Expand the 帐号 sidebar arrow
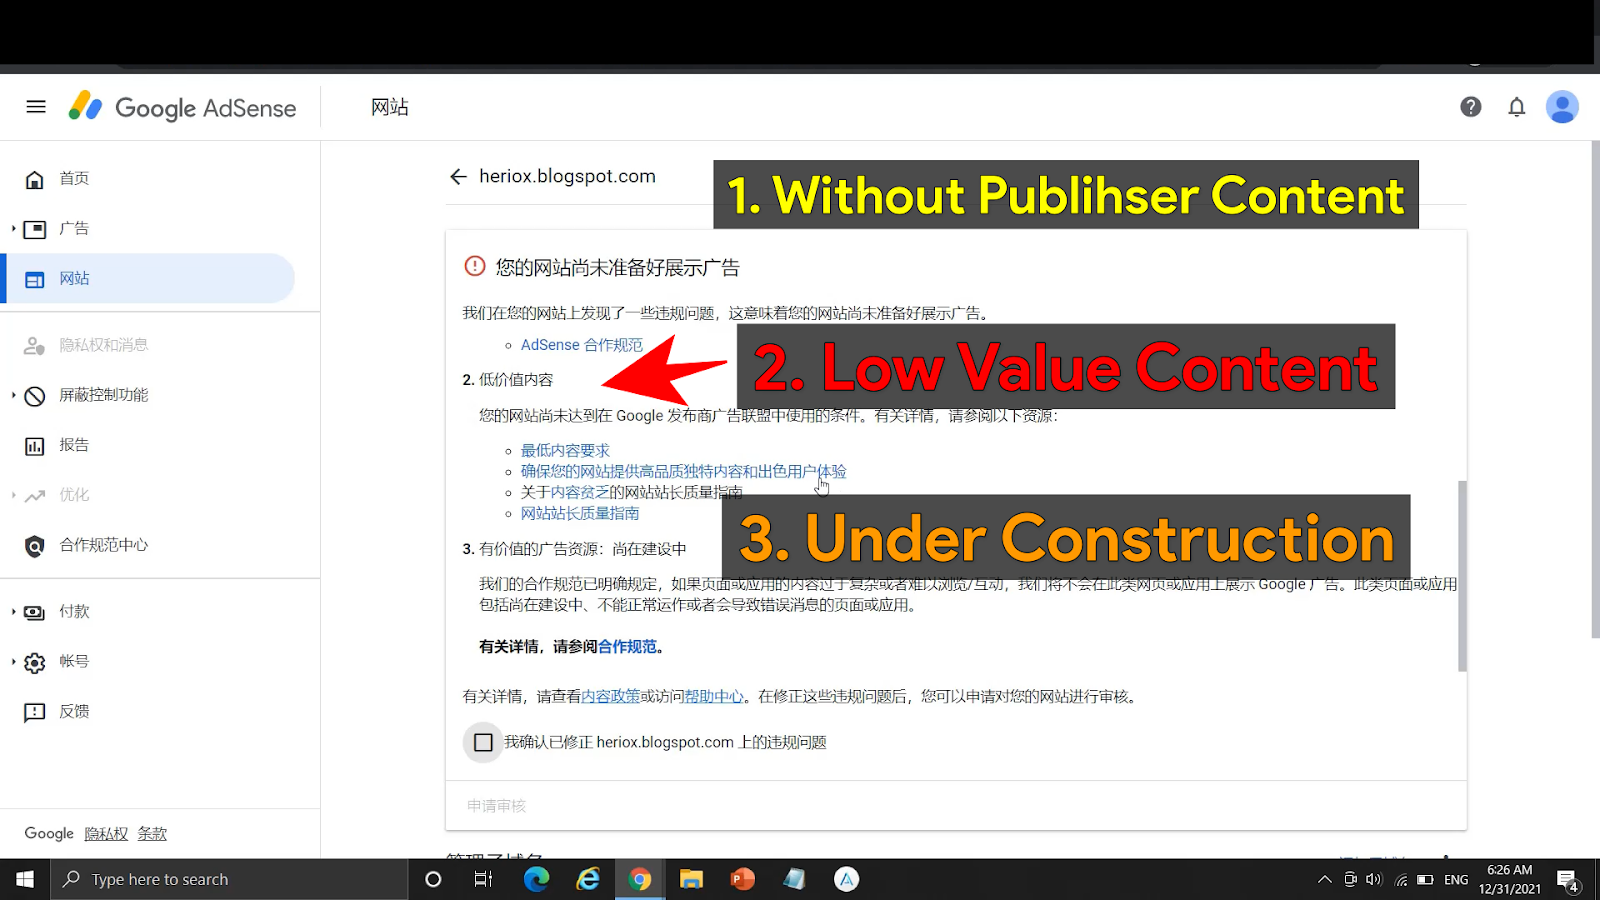The width and height of the screenshot is (1600, 900). tap(13, 662)
